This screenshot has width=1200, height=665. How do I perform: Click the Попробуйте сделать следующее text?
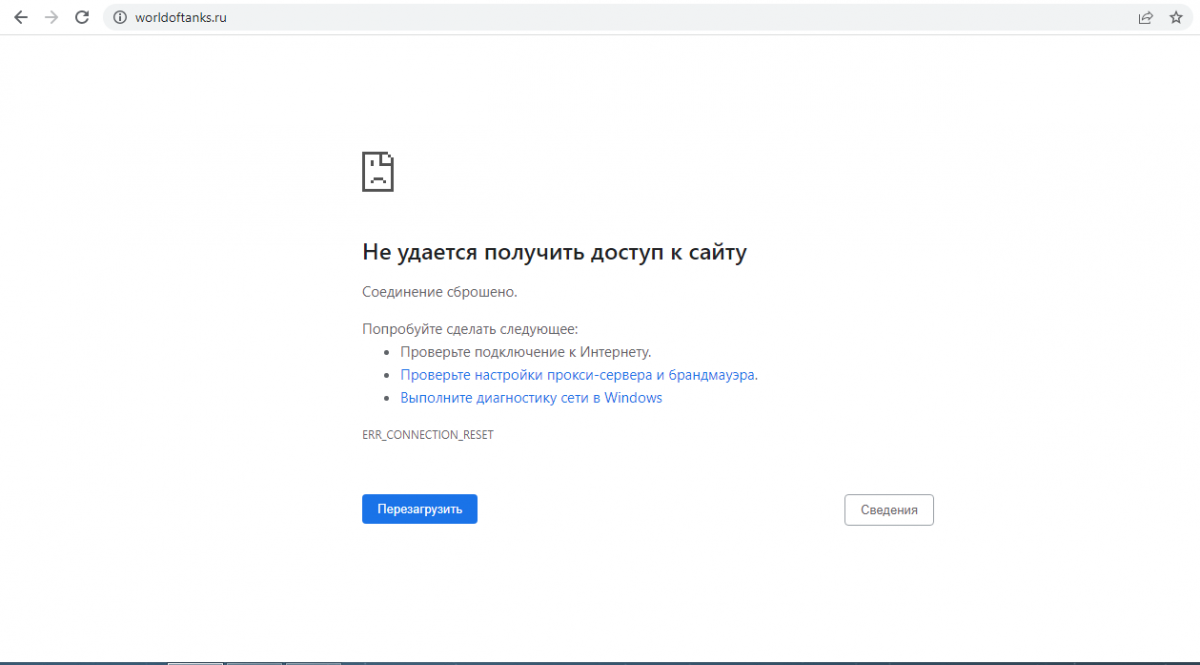tap(470, 329)
